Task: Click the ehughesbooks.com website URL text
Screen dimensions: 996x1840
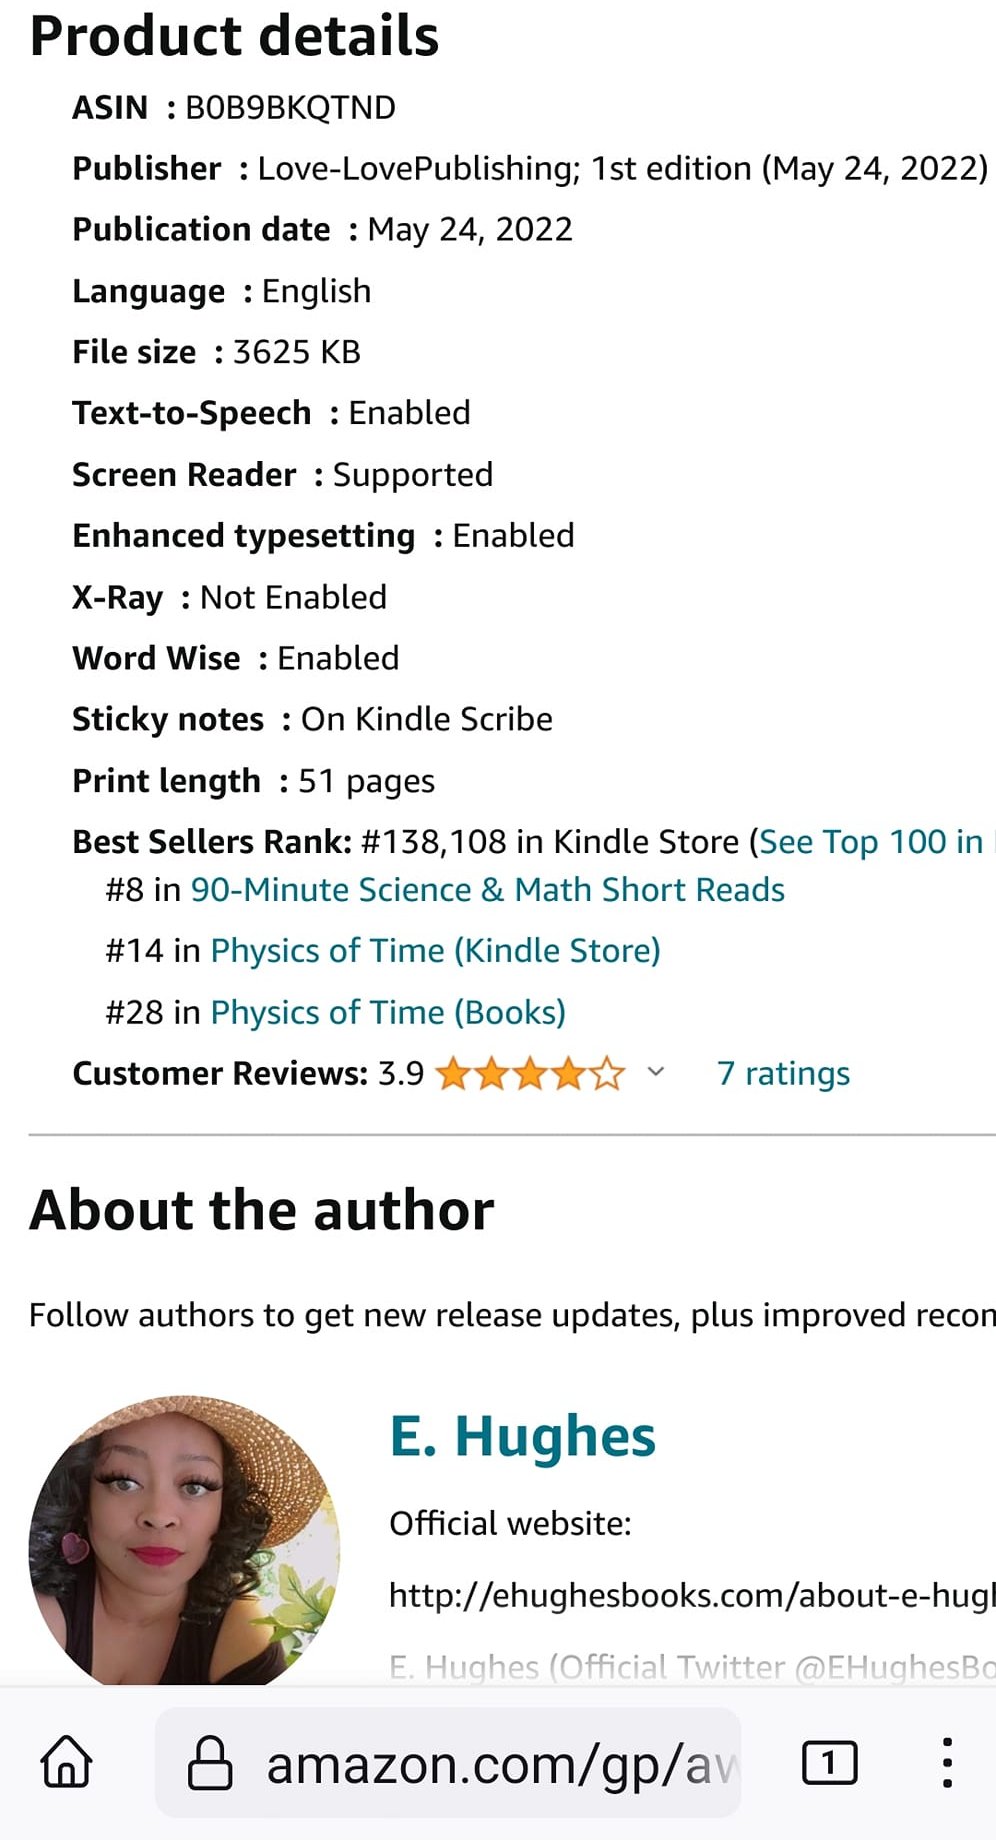Action: click(690, 1595)
